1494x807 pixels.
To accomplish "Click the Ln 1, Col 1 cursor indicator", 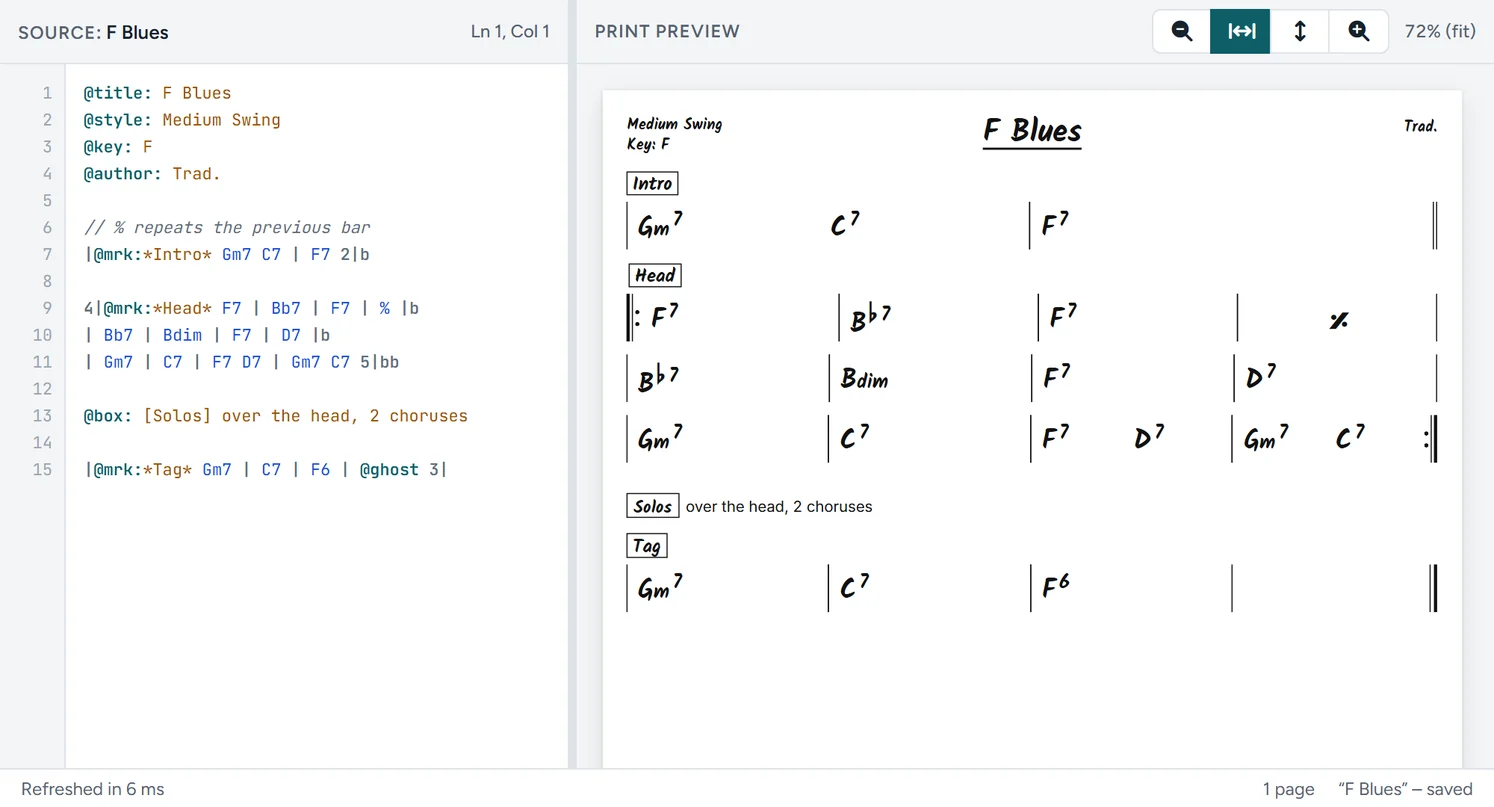I will [510, 31].
